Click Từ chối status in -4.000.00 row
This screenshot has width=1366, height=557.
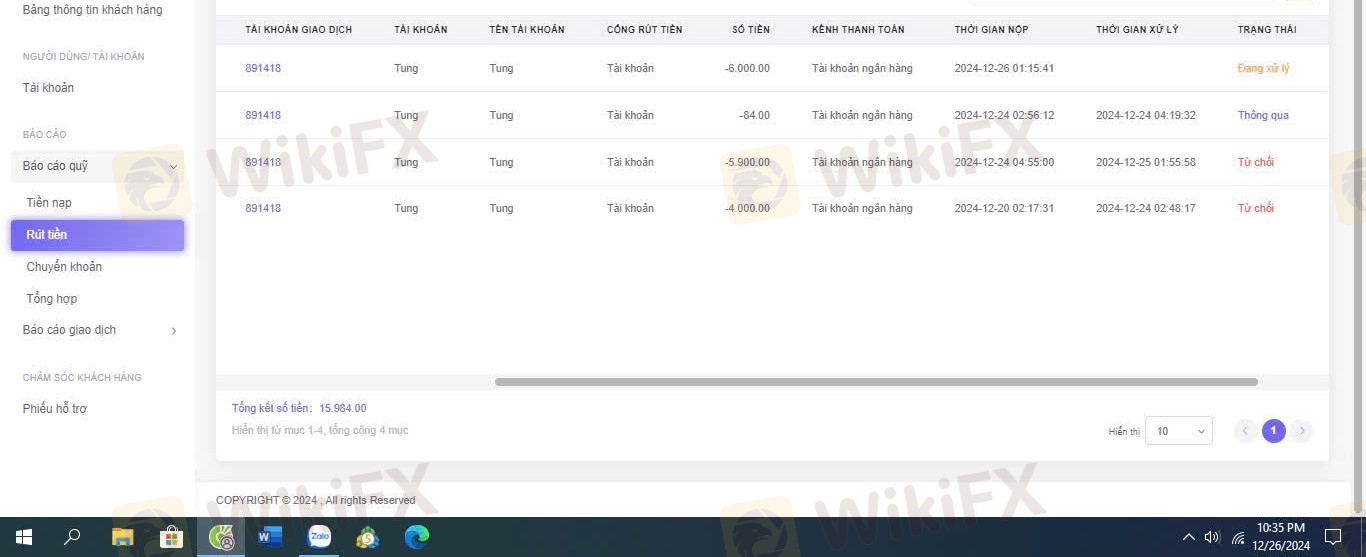(x=1255, y=208)
